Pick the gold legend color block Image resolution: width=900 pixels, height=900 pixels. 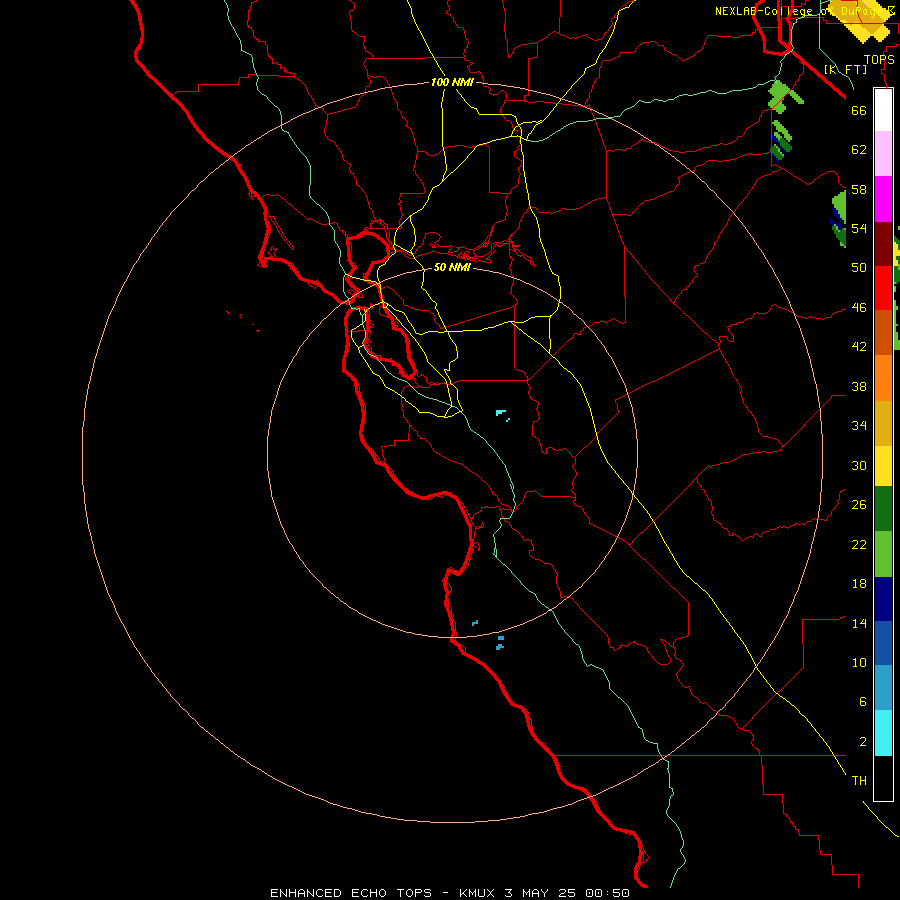(883, 423)
